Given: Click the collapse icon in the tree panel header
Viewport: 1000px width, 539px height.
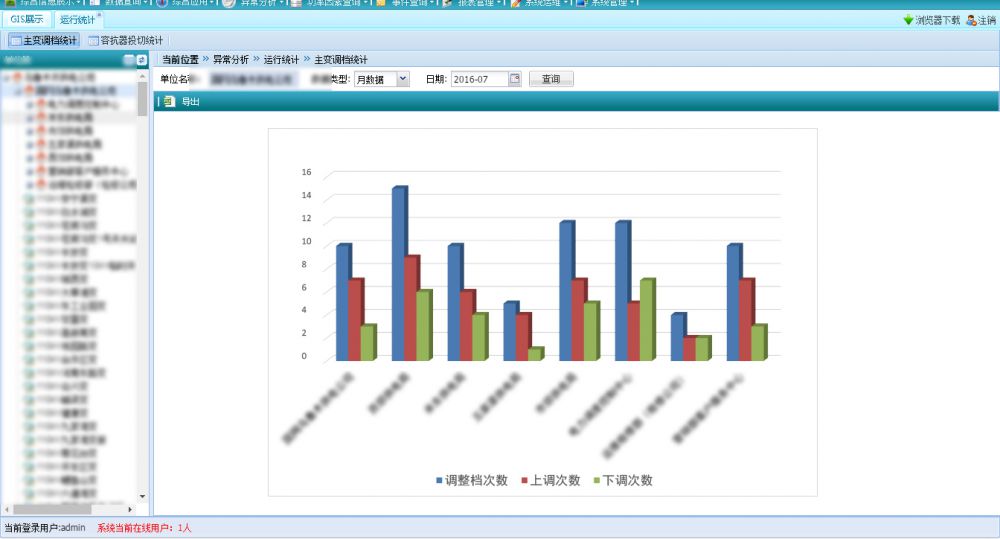Looking at the screenshot, I should pyautogui.click(x=129, y=61).
